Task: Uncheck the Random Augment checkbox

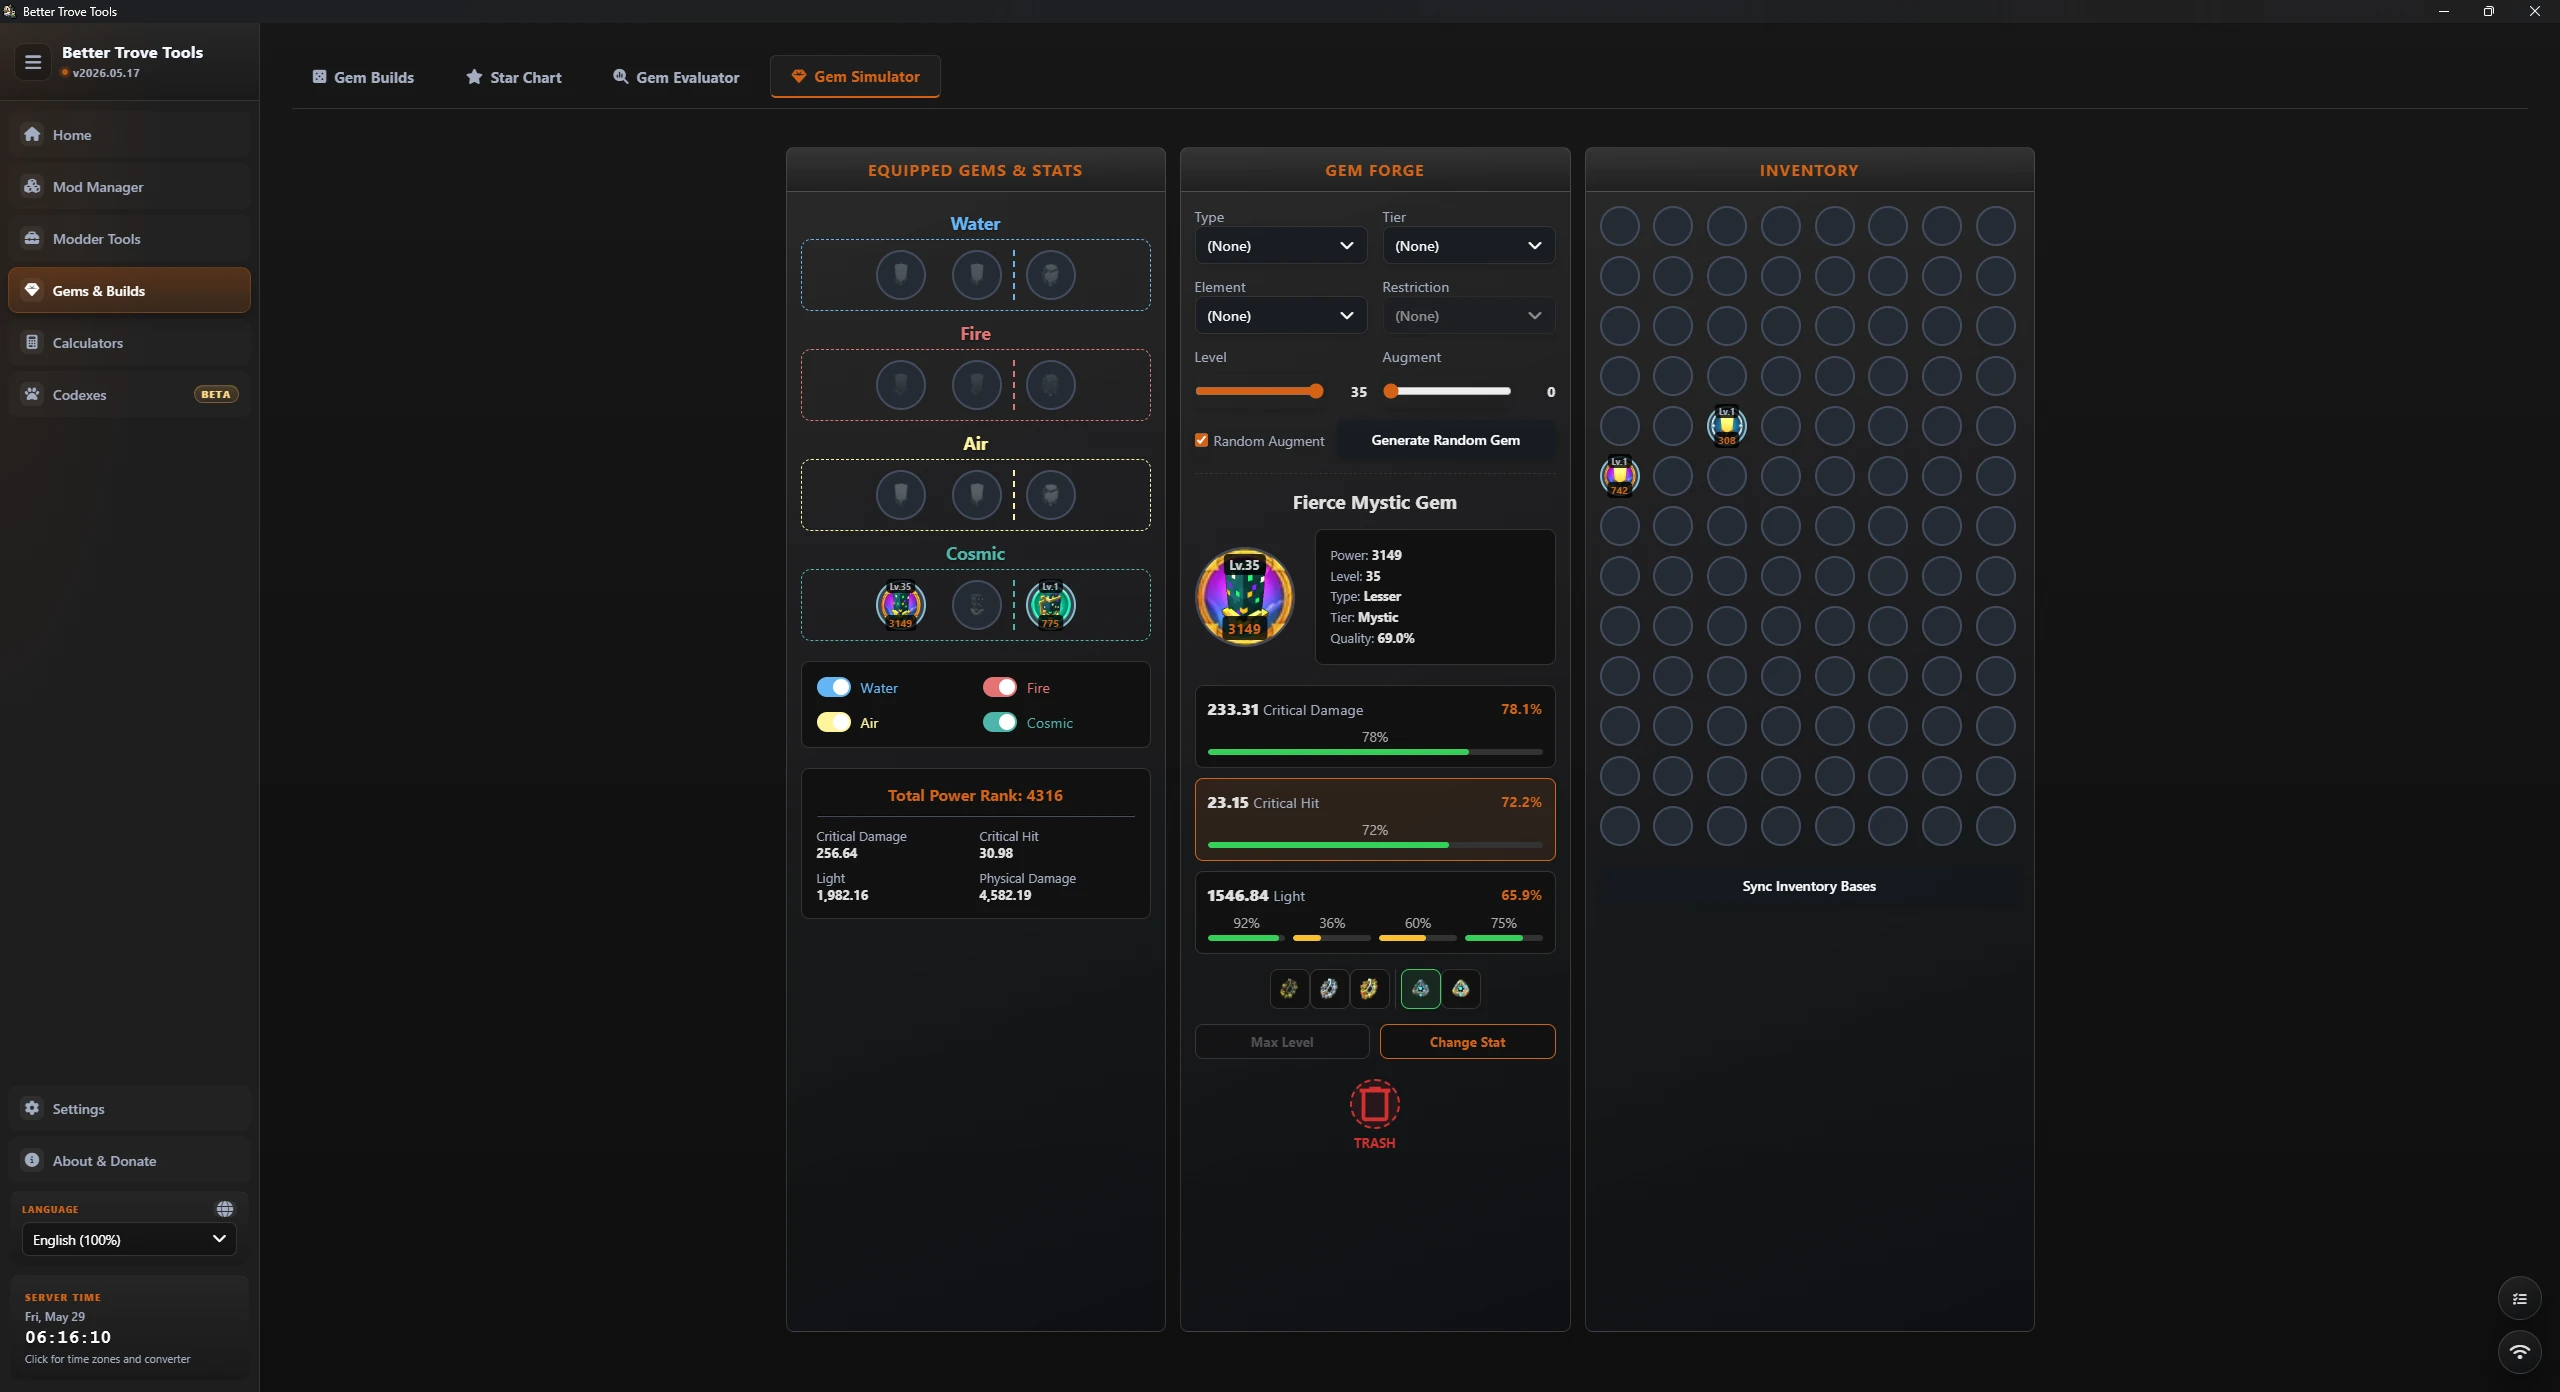Action: tap(1201, 440)
